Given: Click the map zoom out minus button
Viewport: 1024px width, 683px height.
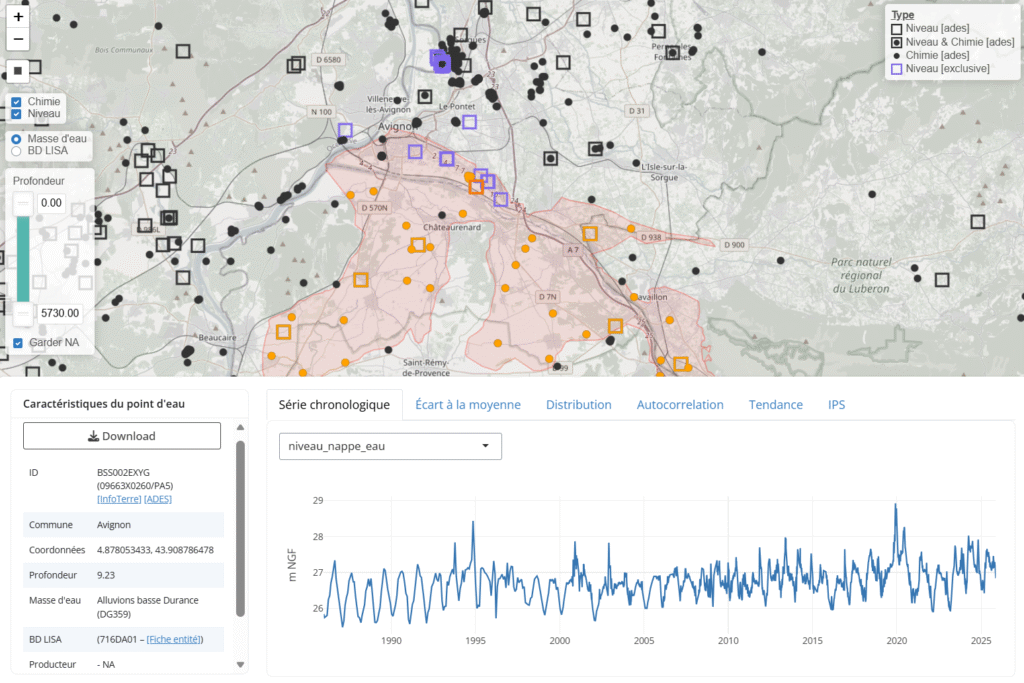Looking at the screenshot, I should 18,40.
